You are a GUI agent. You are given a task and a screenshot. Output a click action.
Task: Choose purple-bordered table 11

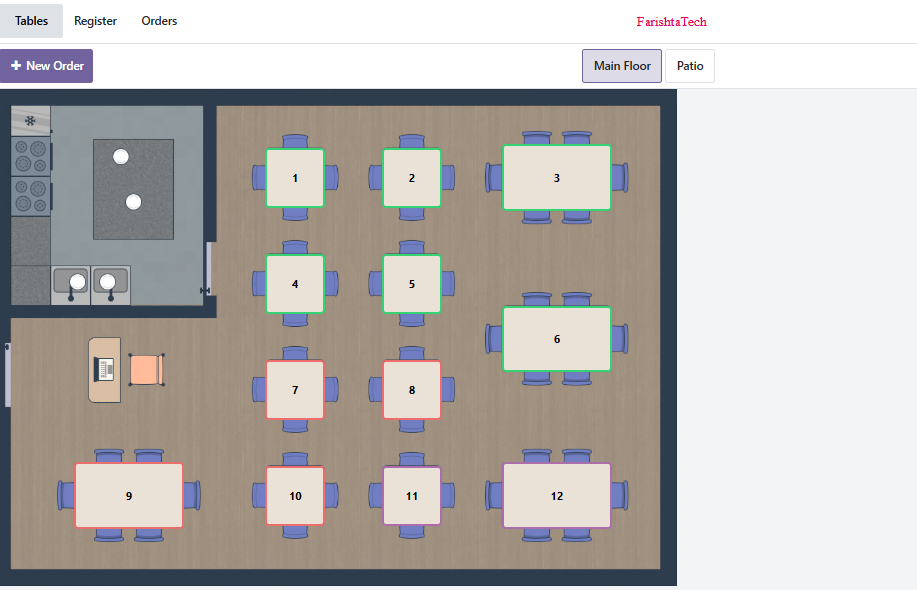(412, 496)
